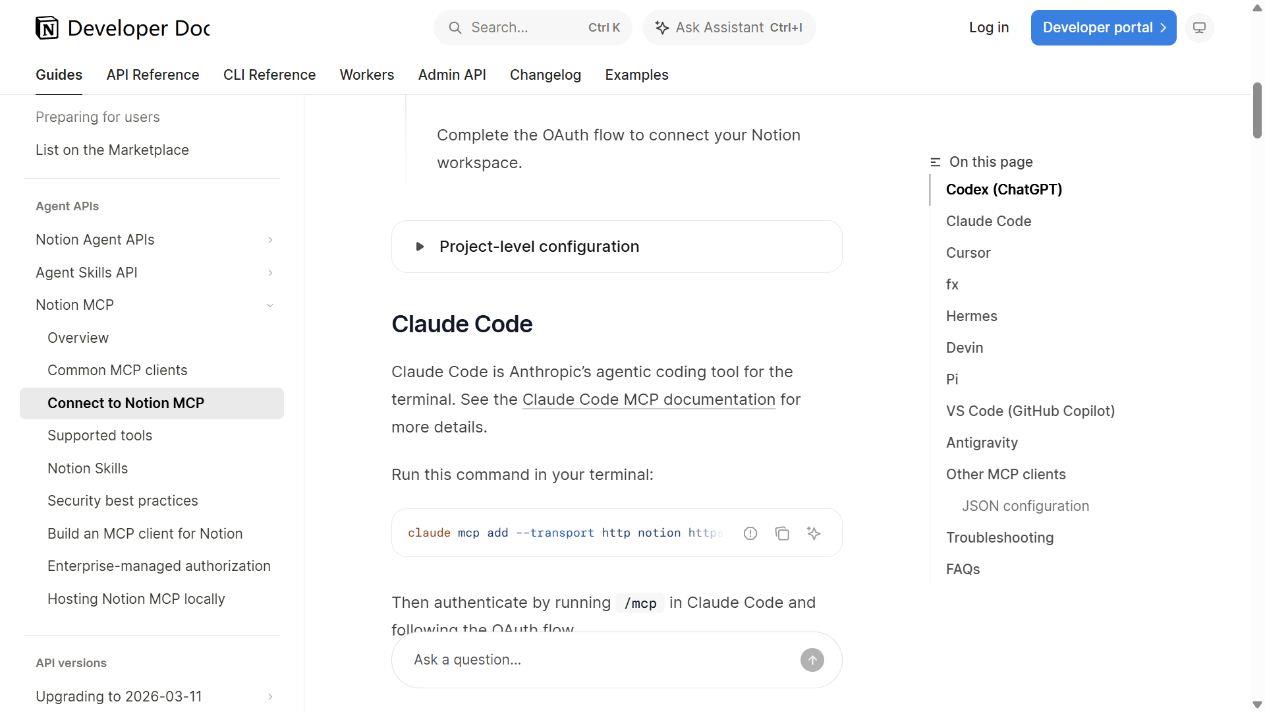Toggle the theme switcher monitor icon
Image resolution: width=1265 pixels, height=712 pixels.
click(x=1199, y=28)
